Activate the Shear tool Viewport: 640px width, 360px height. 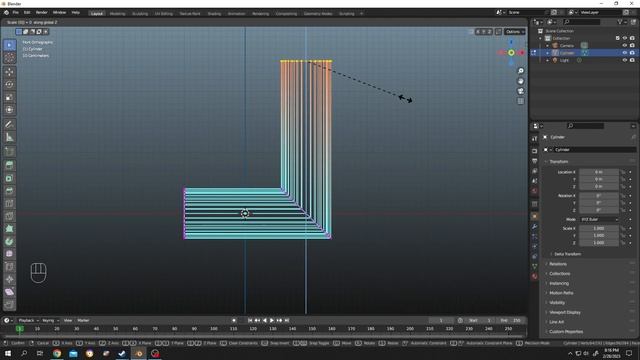click(x=9, y=292)
